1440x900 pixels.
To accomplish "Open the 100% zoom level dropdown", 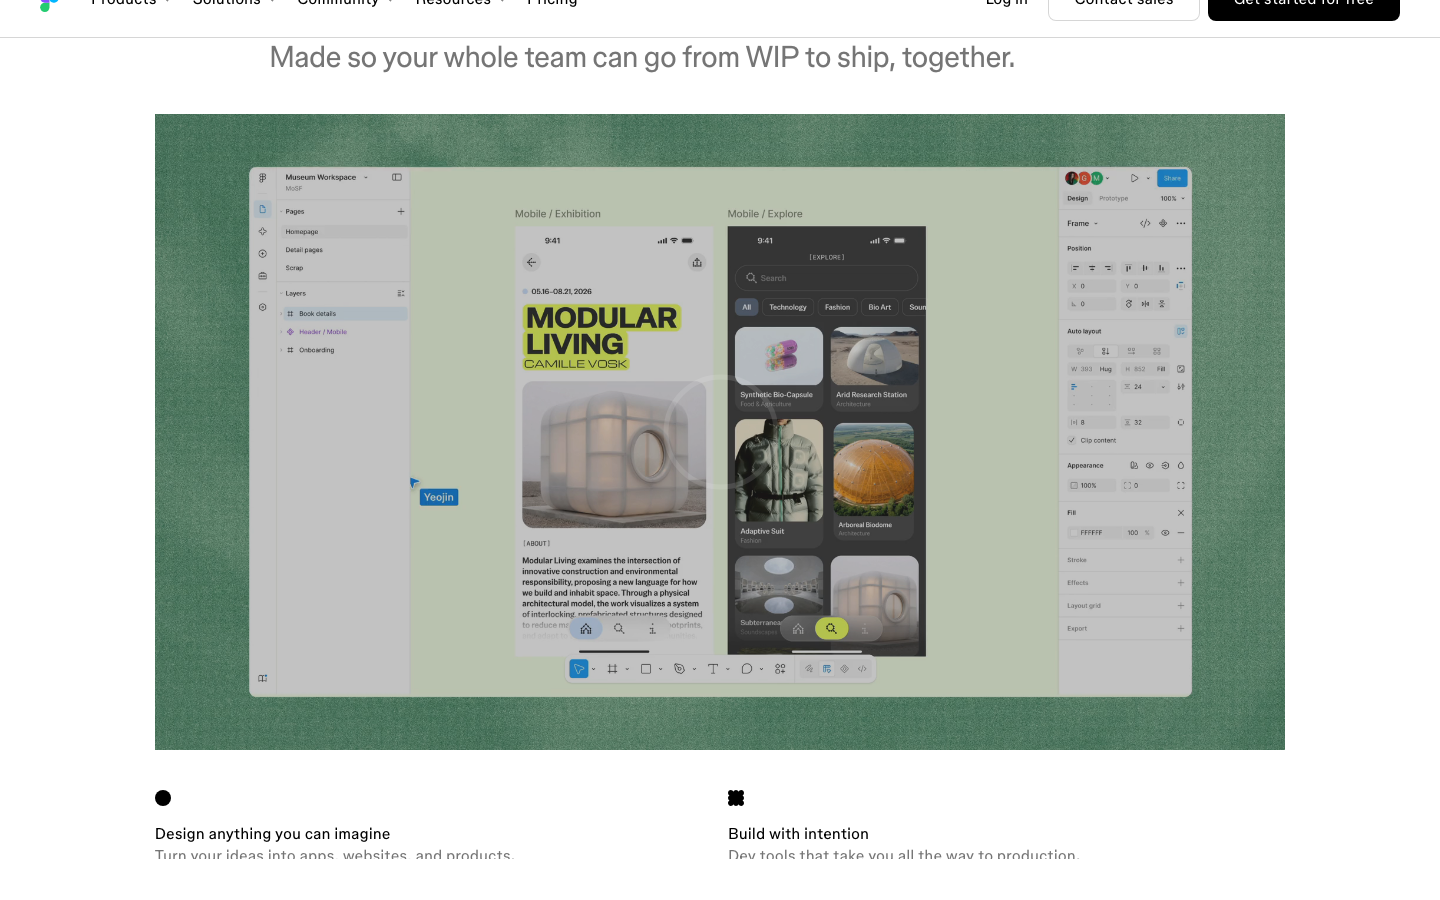I will 1172,198.
